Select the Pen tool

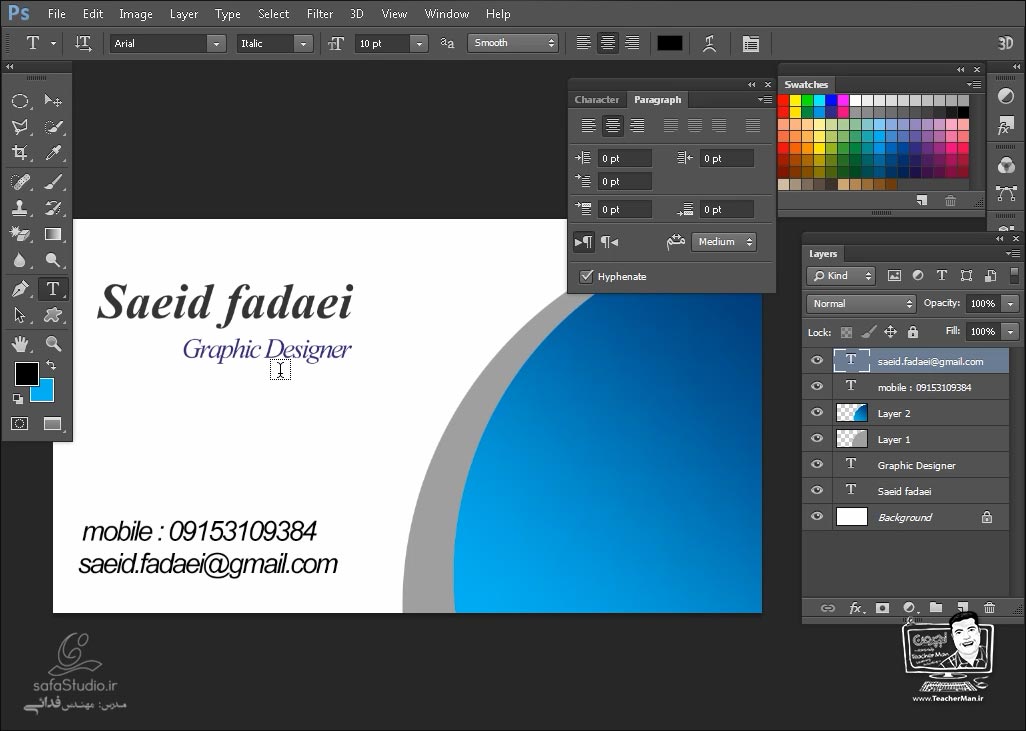pos(20,289)
